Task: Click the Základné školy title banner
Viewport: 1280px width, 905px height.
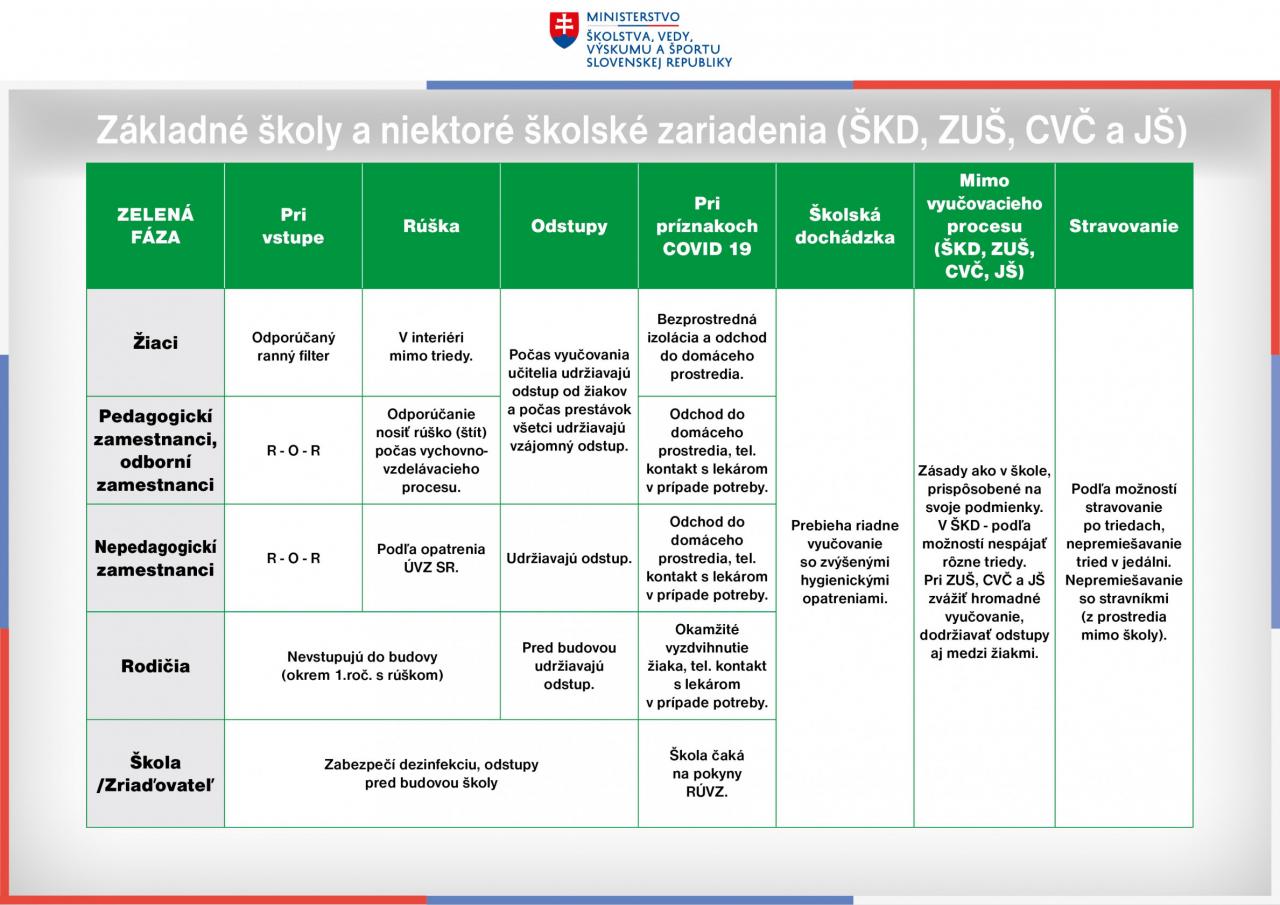Action: (x=640, y=131)
